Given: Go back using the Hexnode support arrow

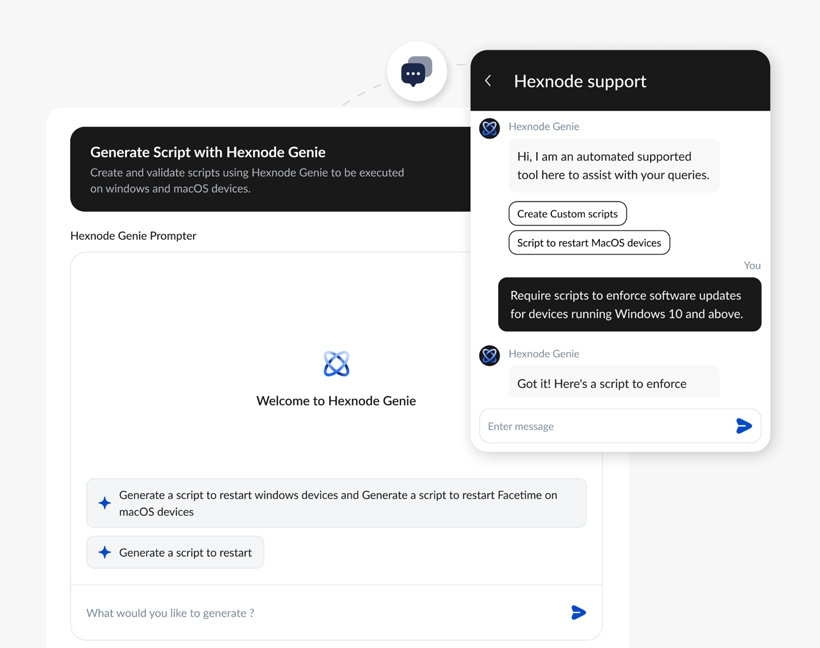Looking at the screenshot, I should (488, 81).
